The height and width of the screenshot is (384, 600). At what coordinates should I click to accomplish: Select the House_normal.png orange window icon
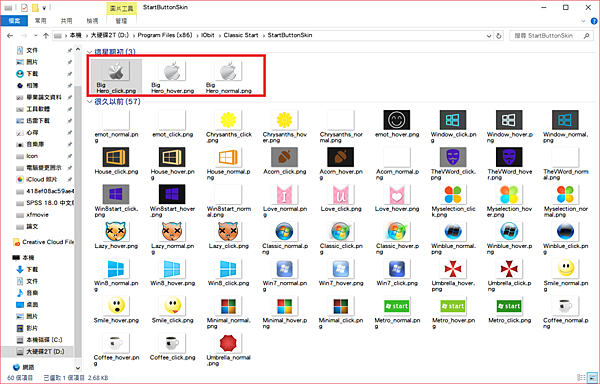click(x=228, y=157)
